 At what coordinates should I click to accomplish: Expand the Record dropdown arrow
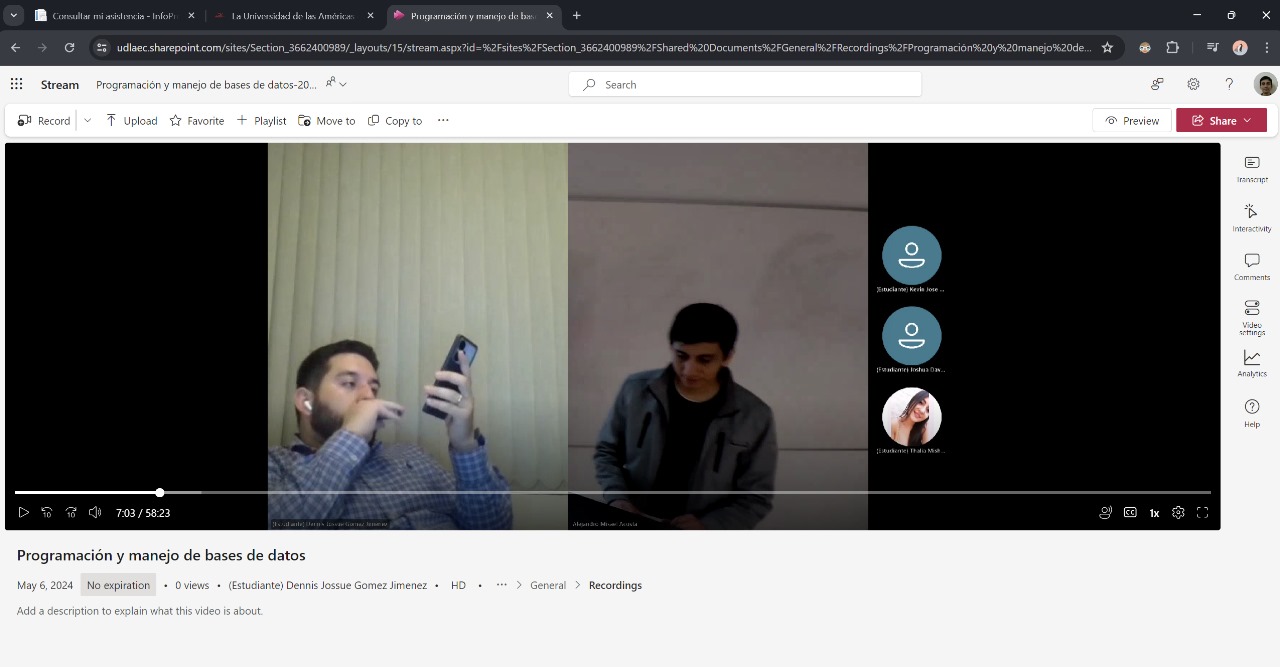87,120
